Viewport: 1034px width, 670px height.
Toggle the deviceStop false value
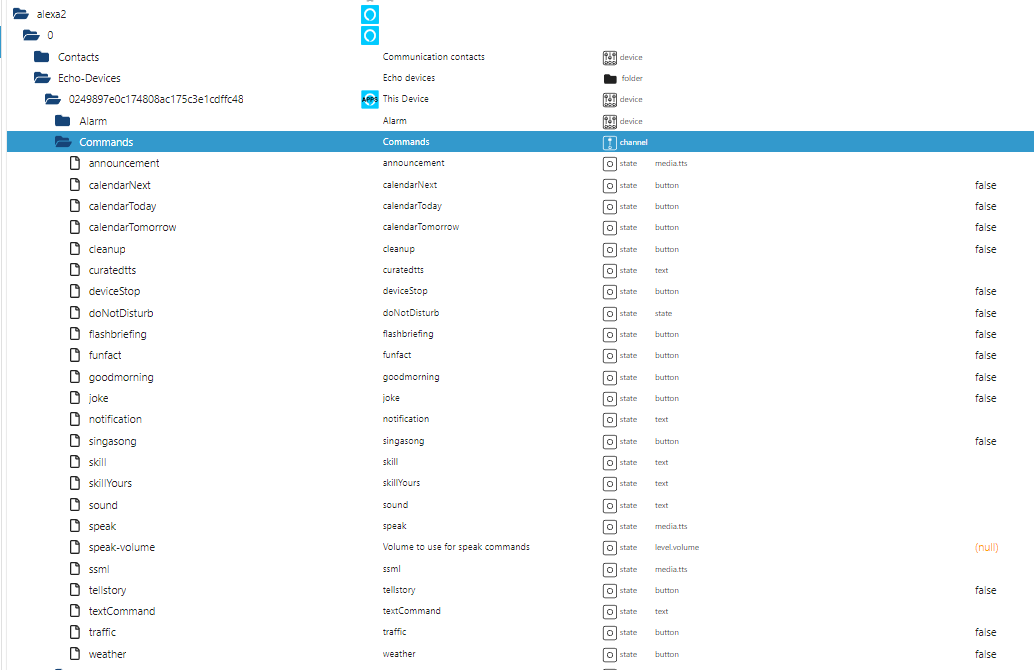(x=985, y=291)
